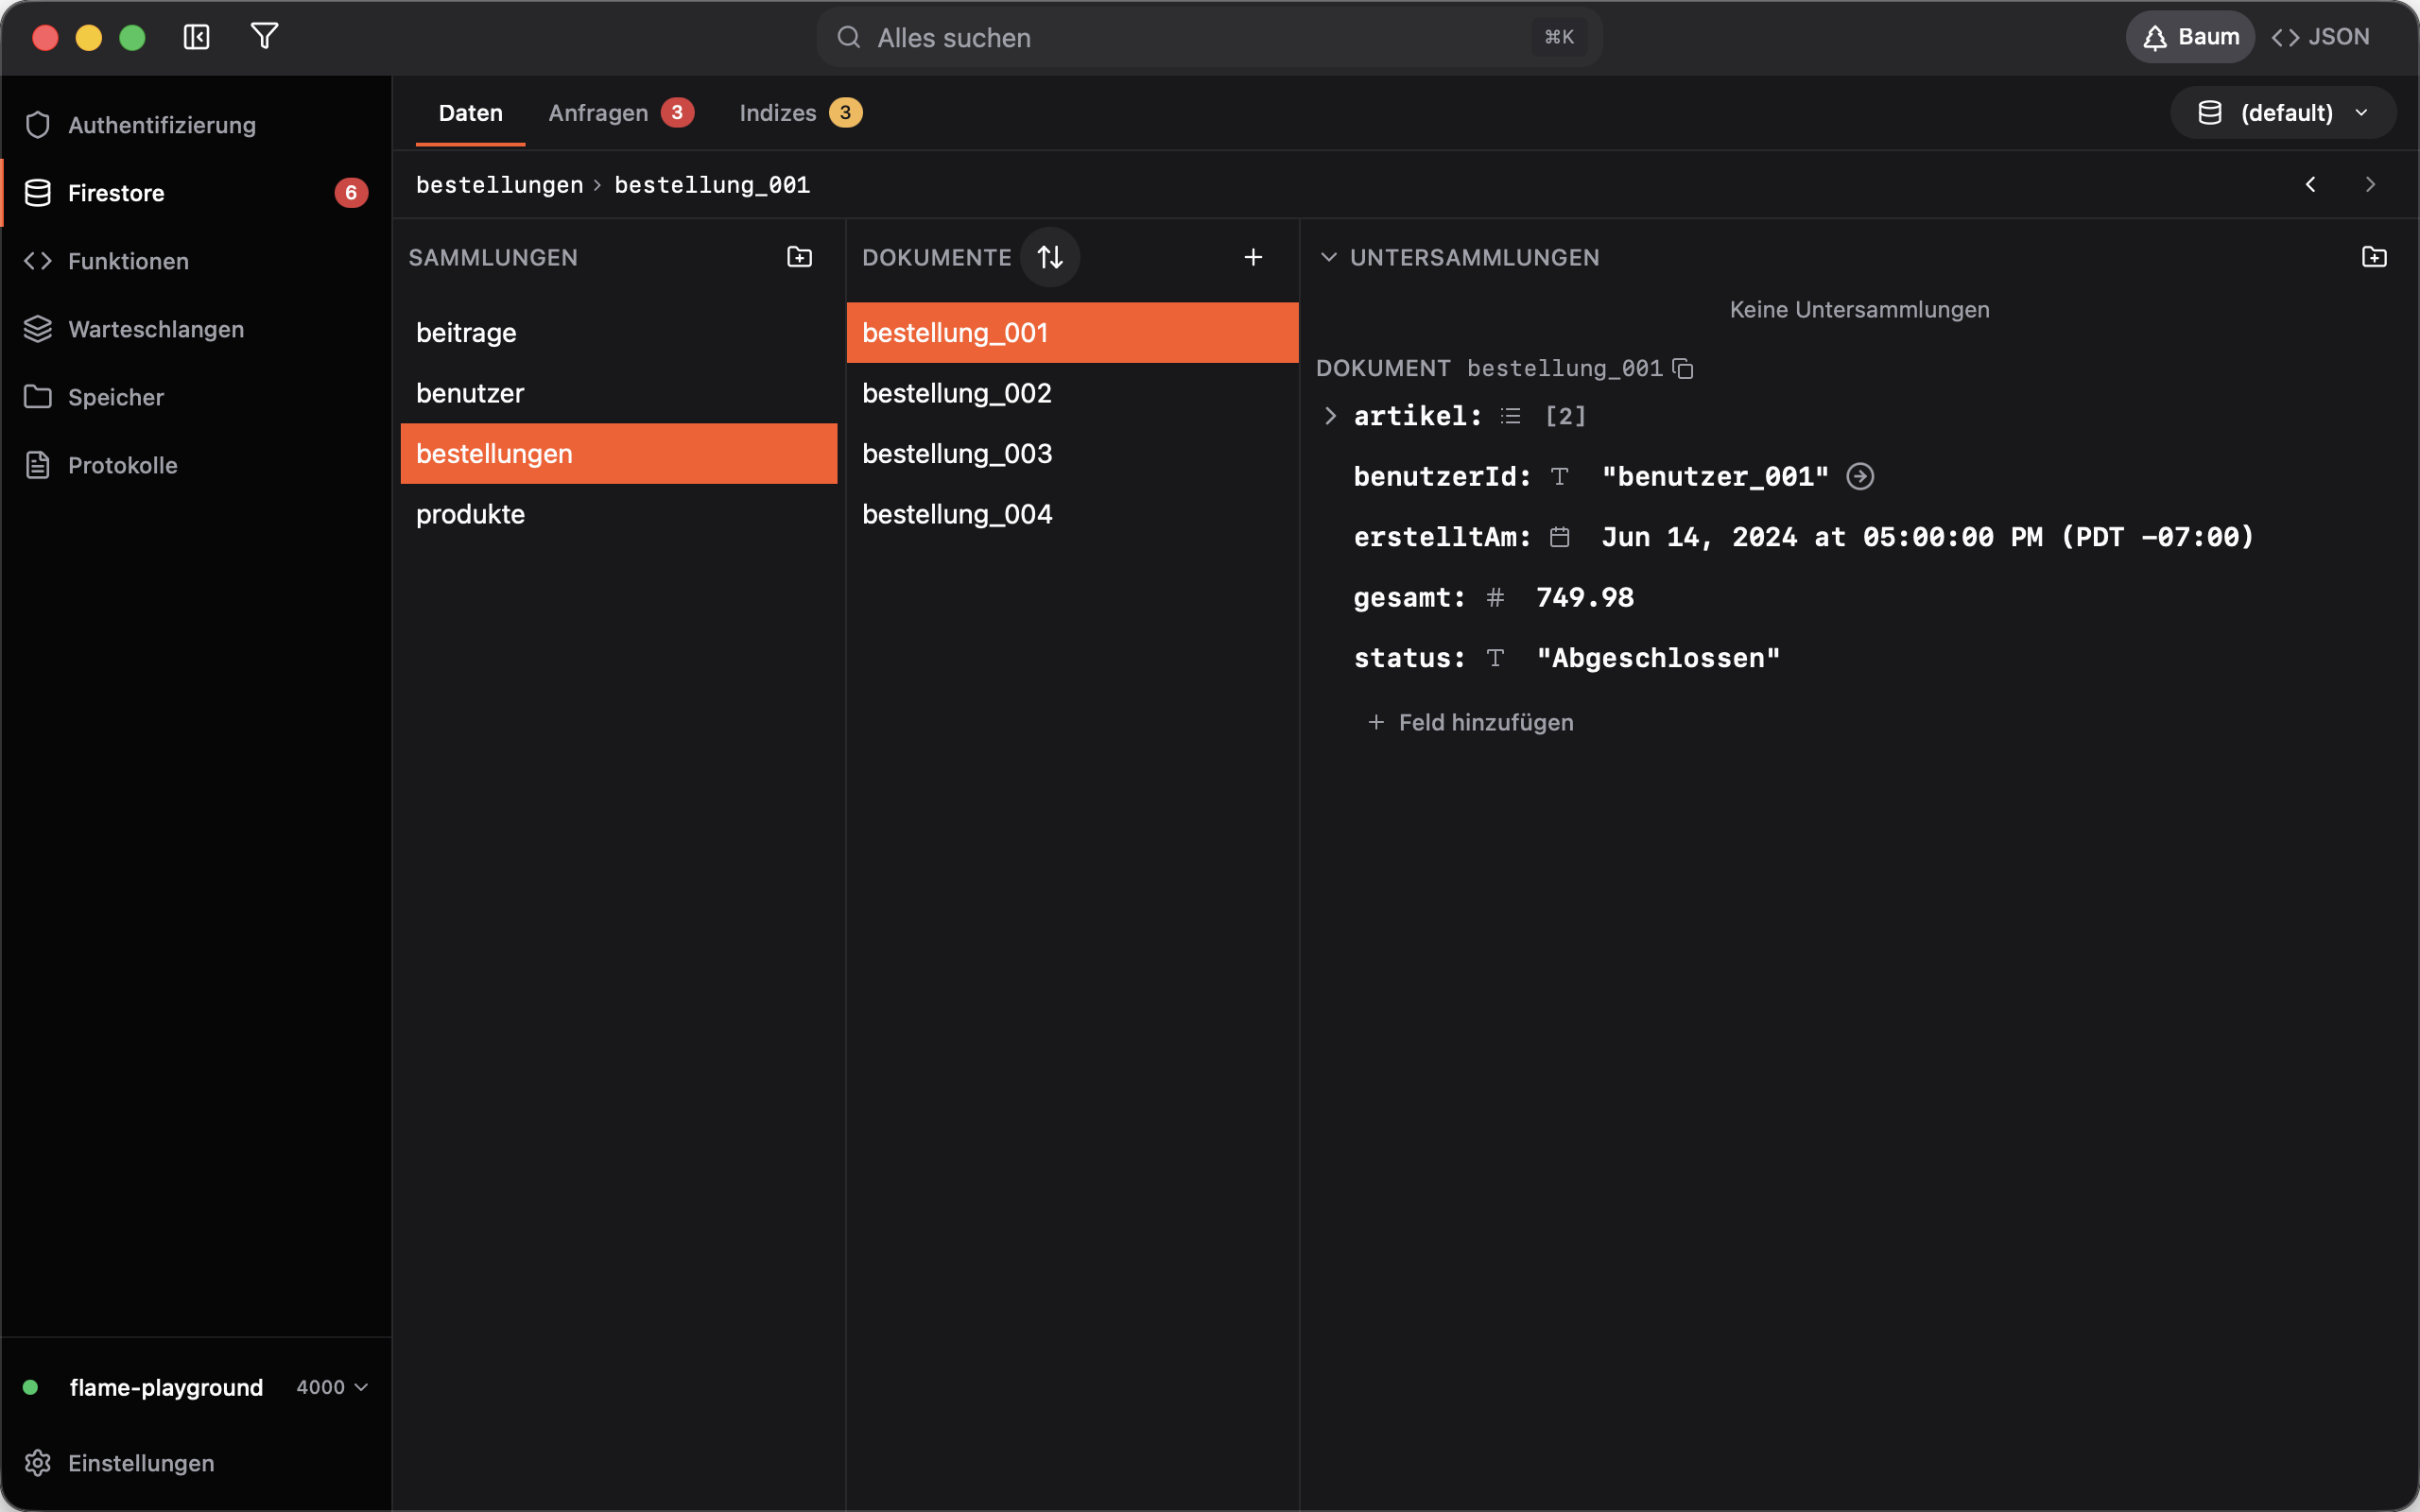Image resolution: width=2420 pixels, height=1512 pixels.
Task: Click the gesamt number type icon
Action: point(1495,598)
